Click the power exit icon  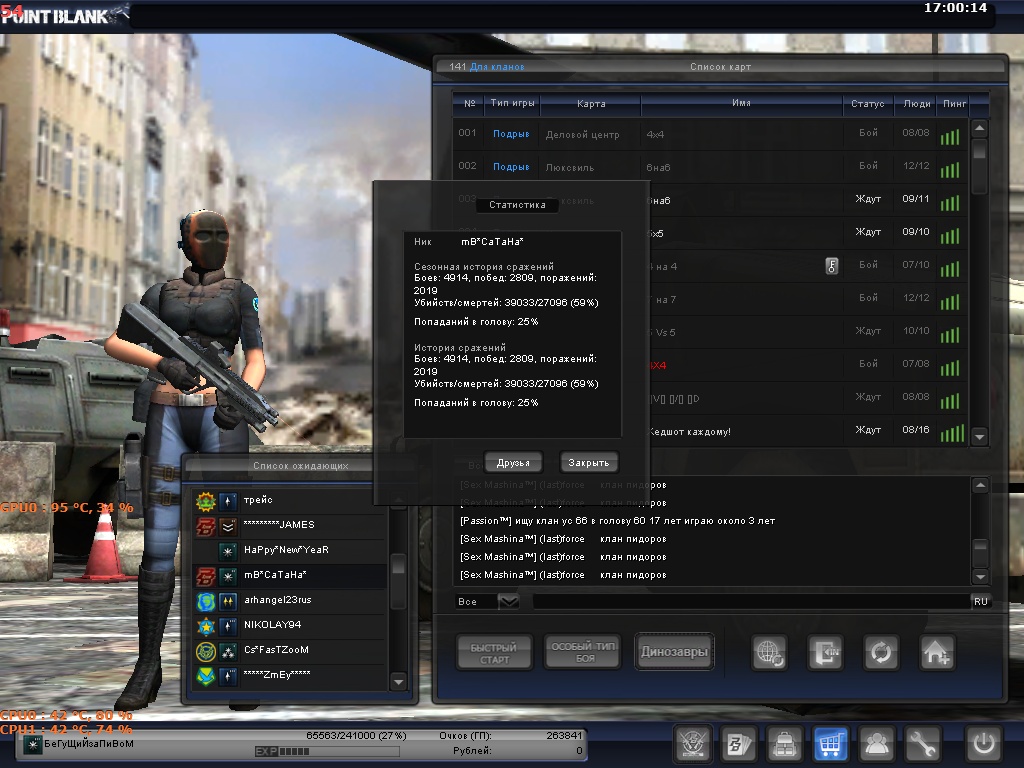point(984,743)
